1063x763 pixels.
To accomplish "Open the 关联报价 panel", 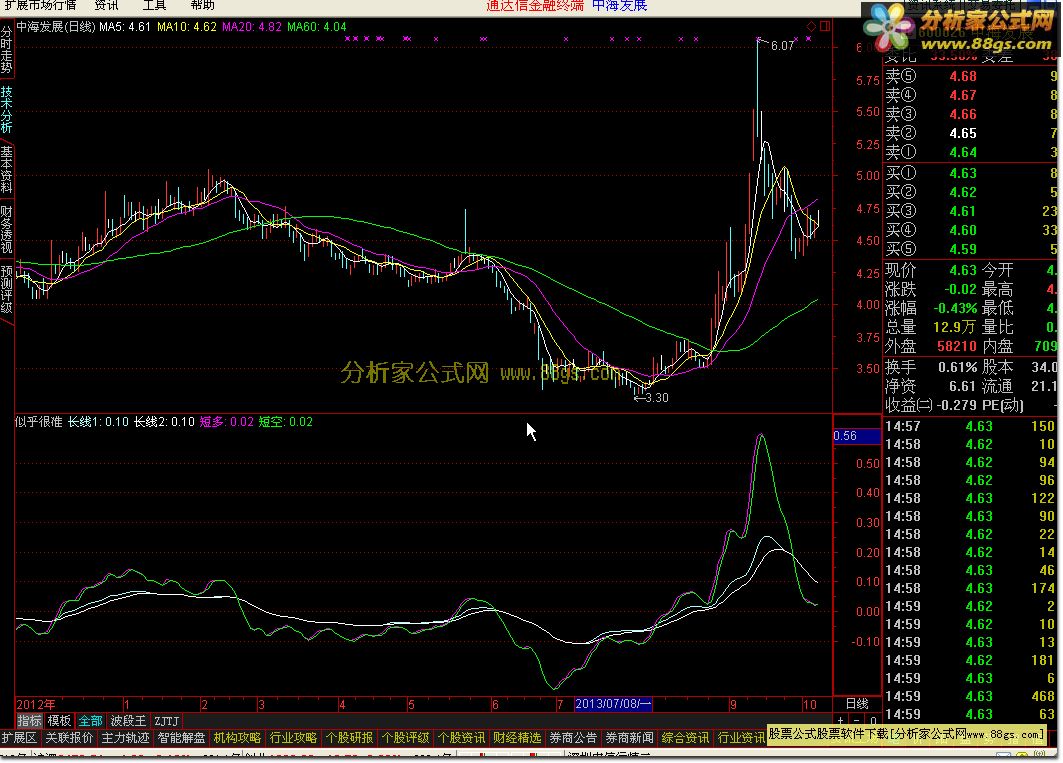I will 69,737.
